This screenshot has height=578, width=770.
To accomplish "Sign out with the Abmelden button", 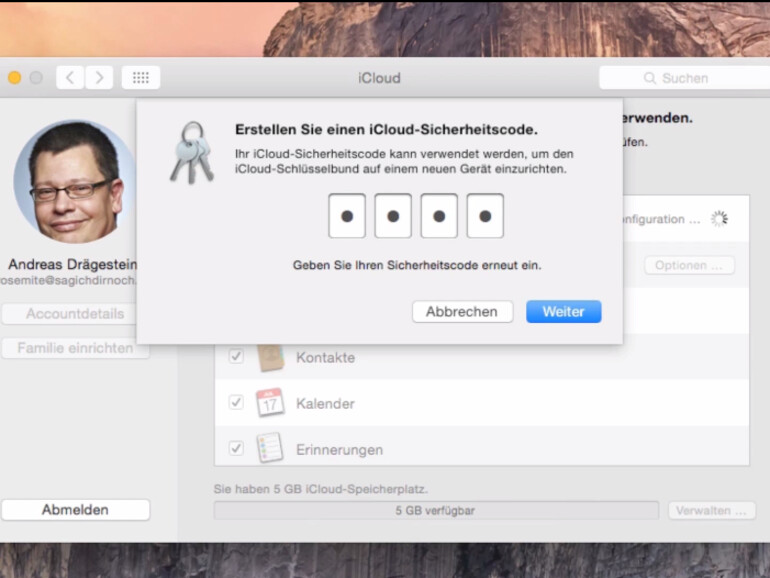I will [x=76, y=510].
